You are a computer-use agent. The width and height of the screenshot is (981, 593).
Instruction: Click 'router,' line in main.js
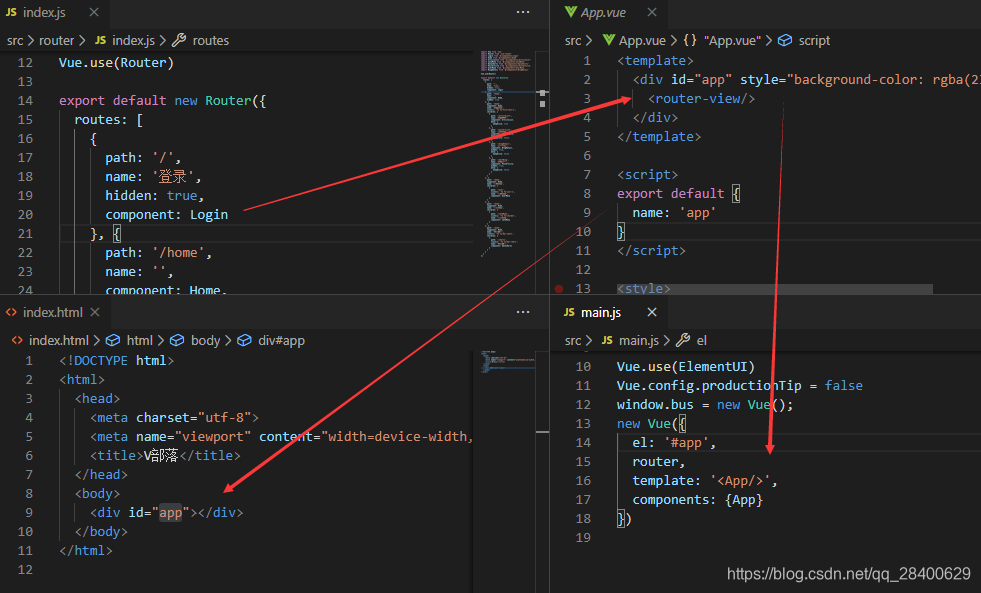point(659,462)
